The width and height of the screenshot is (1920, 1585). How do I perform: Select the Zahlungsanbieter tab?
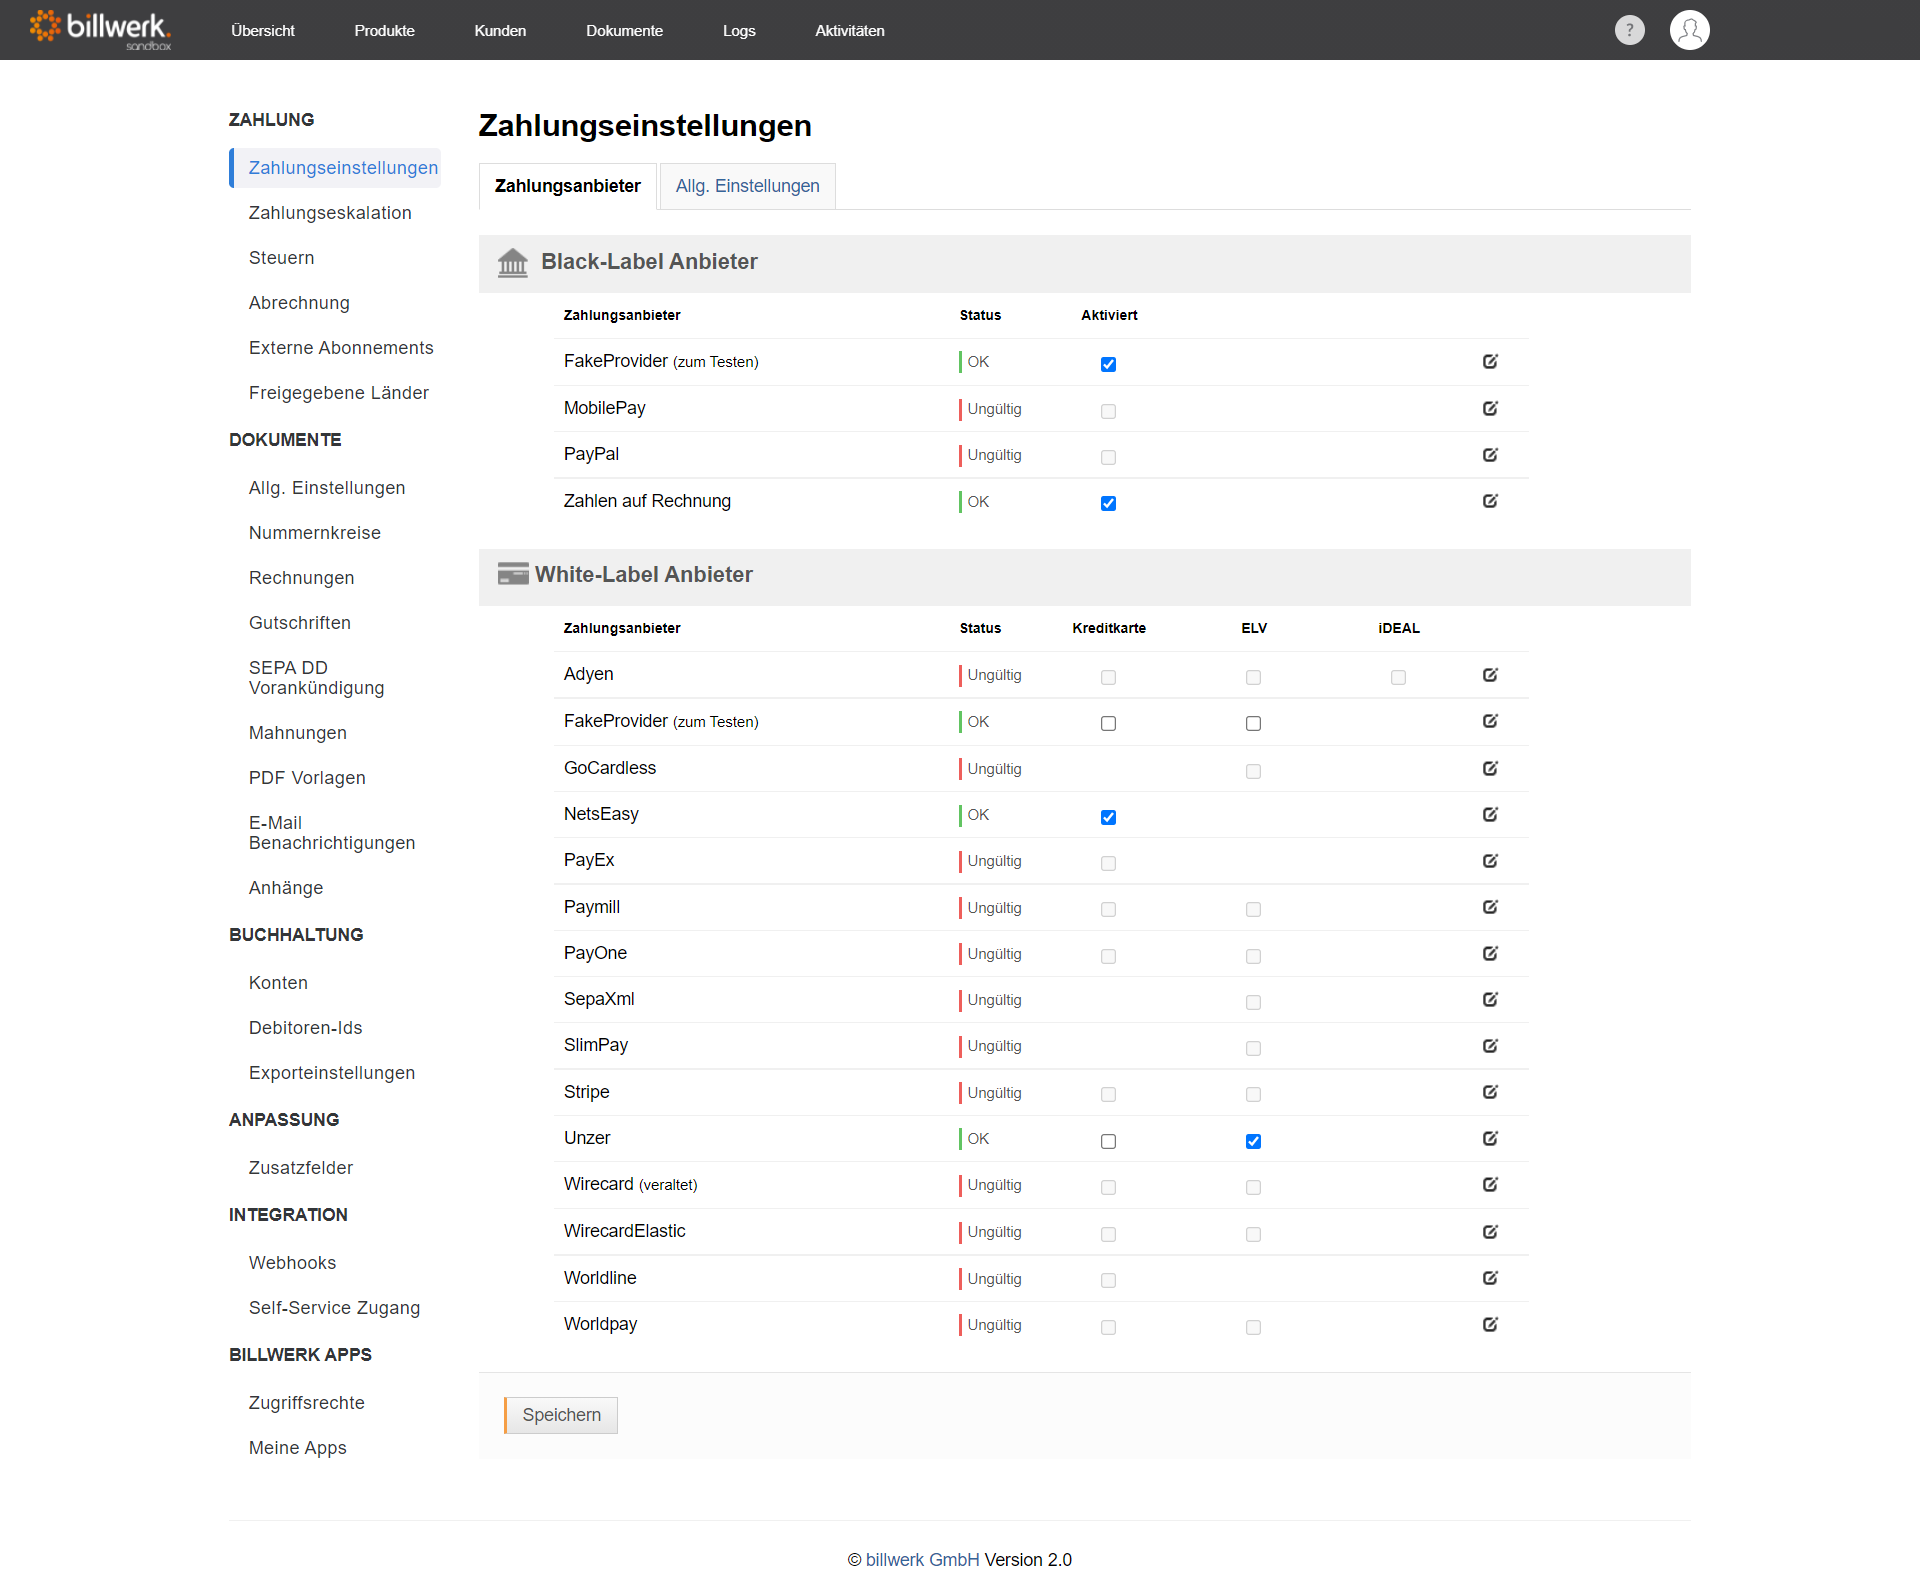coord(567,186)
